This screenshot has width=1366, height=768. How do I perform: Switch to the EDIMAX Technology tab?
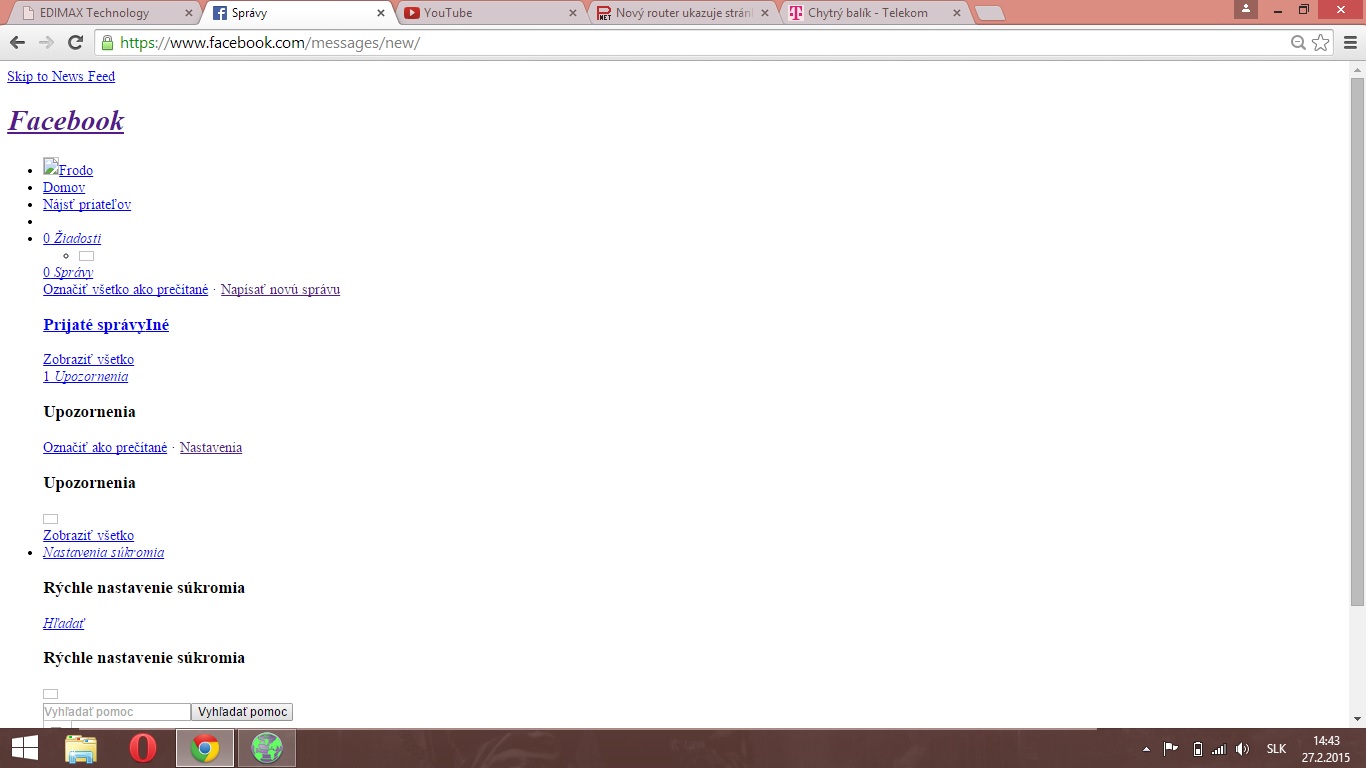coord(108,13)
